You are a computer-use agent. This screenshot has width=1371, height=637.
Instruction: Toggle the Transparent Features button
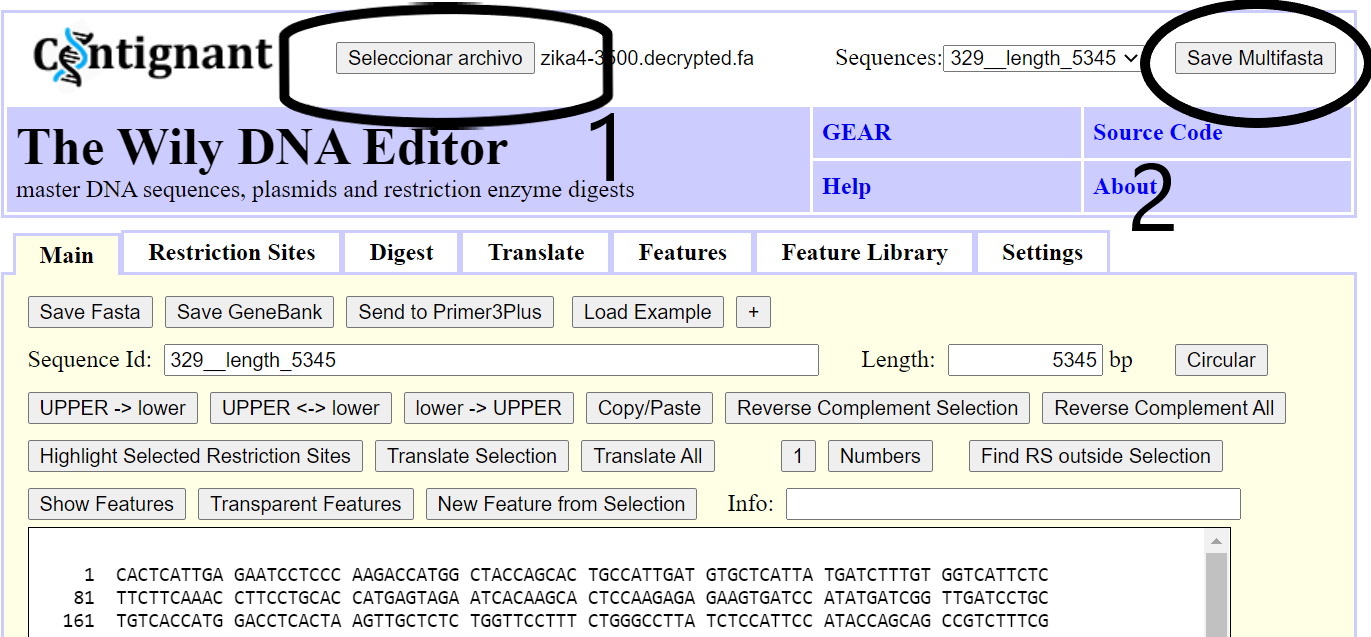click(x=306, y=504)
